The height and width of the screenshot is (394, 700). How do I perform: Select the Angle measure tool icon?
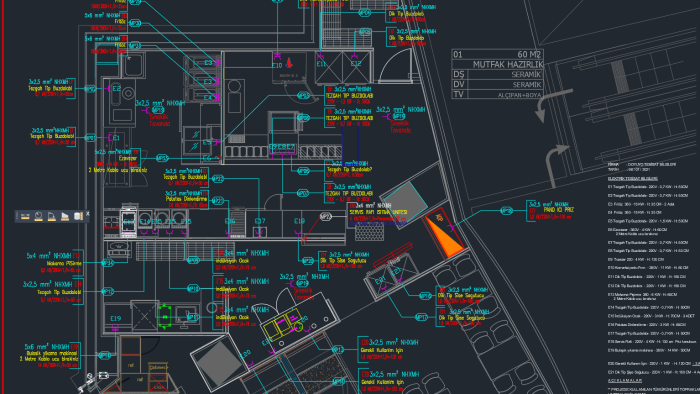coord(52,216)
